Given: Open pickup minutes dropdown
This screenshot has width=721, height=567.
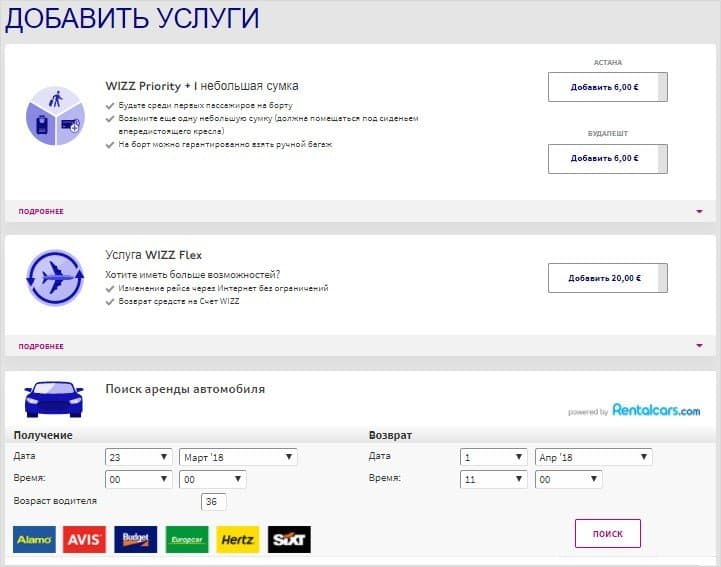Looking at the screenshot, I should [212, 479].
